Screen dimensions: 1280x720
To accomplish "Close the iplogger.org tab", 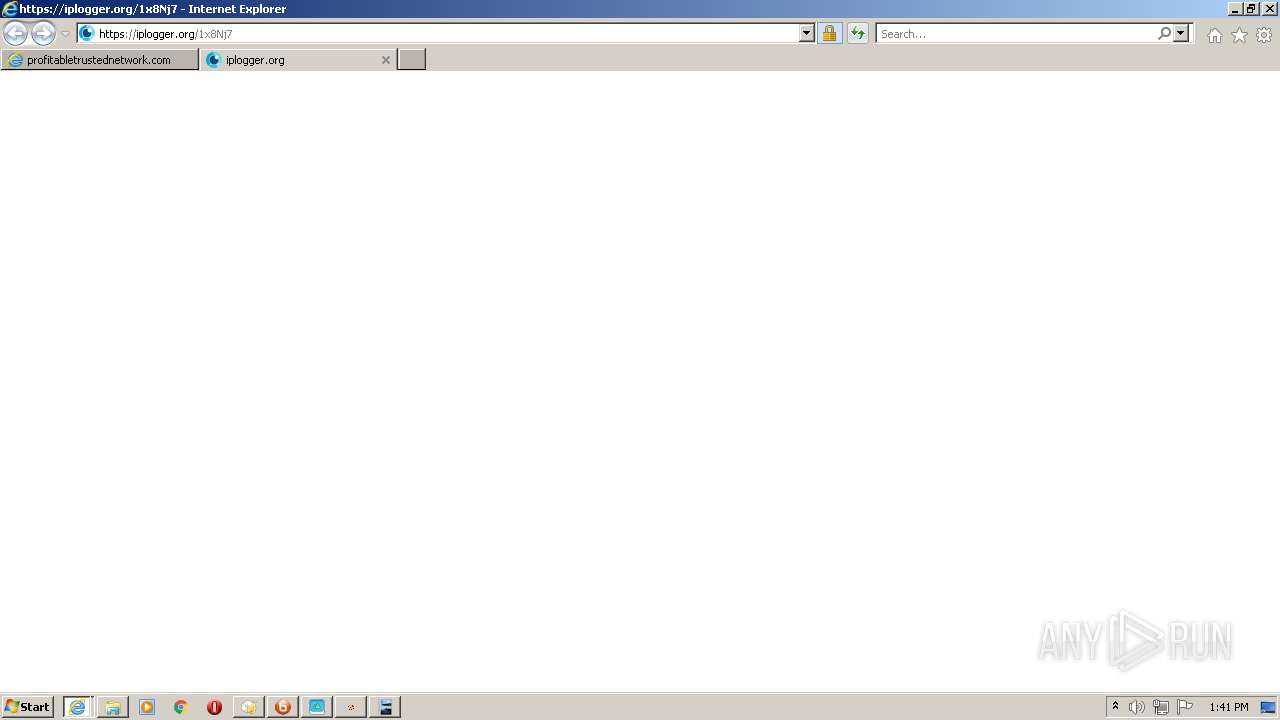I will click(x=386, y=60).
